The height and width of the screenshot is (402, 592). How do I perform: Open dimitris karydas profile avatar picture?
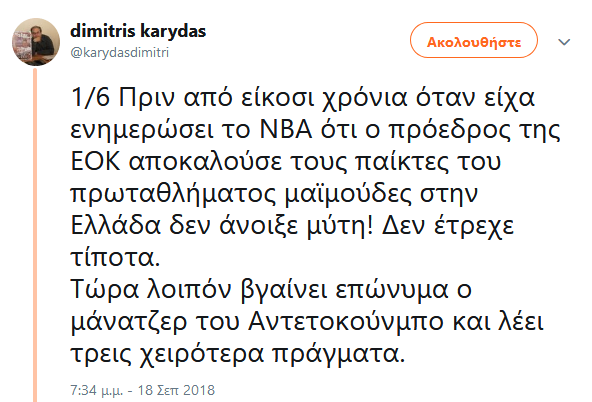point(36,42)
